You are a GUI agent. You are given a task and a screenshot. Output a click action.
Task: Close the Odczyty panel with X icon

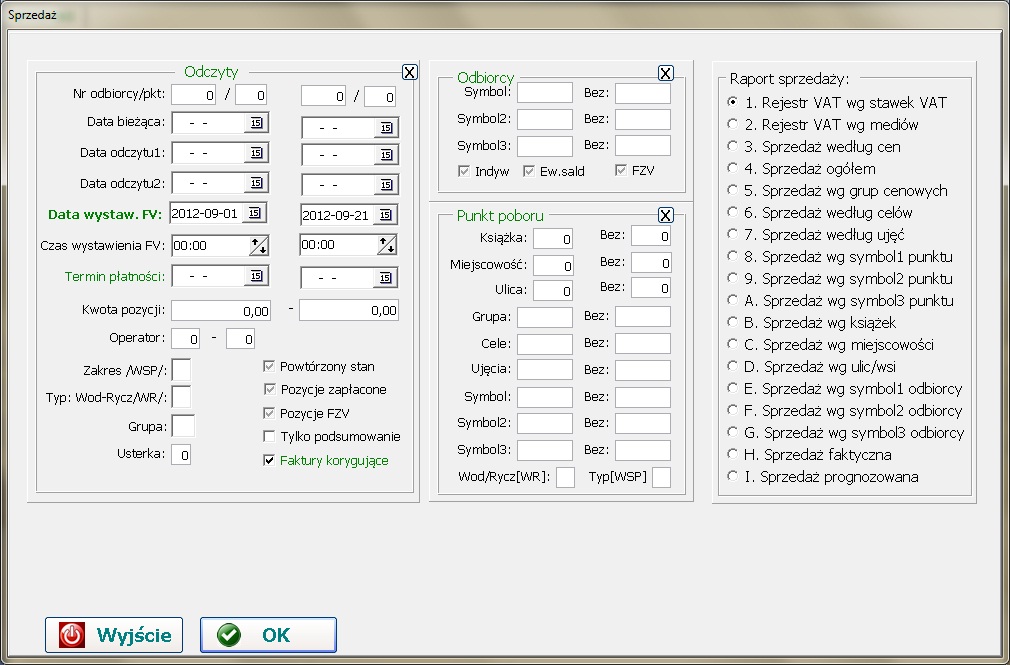(x=409, y=72)
